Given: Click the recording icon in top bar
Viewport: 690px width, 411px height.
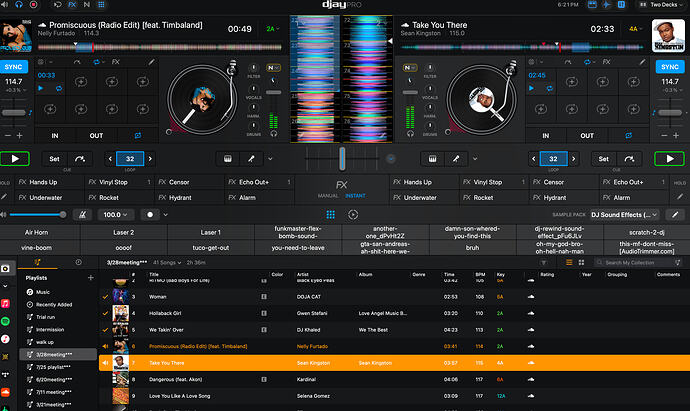Looking at the screenshot, I should 33,5.
